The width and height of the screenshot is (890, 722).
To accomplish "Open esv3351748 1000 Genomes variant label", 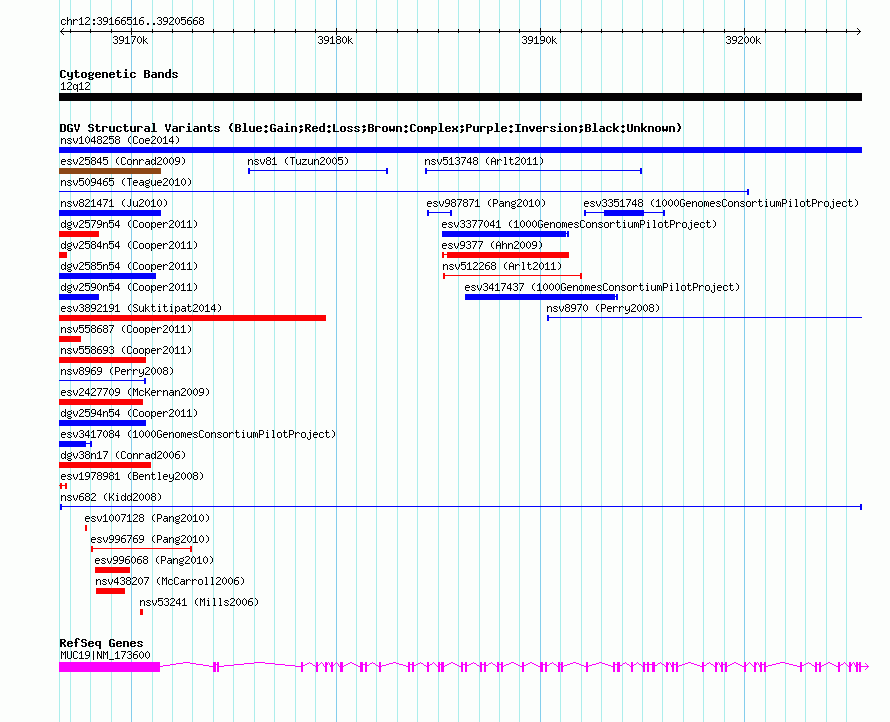I will 721,203.
